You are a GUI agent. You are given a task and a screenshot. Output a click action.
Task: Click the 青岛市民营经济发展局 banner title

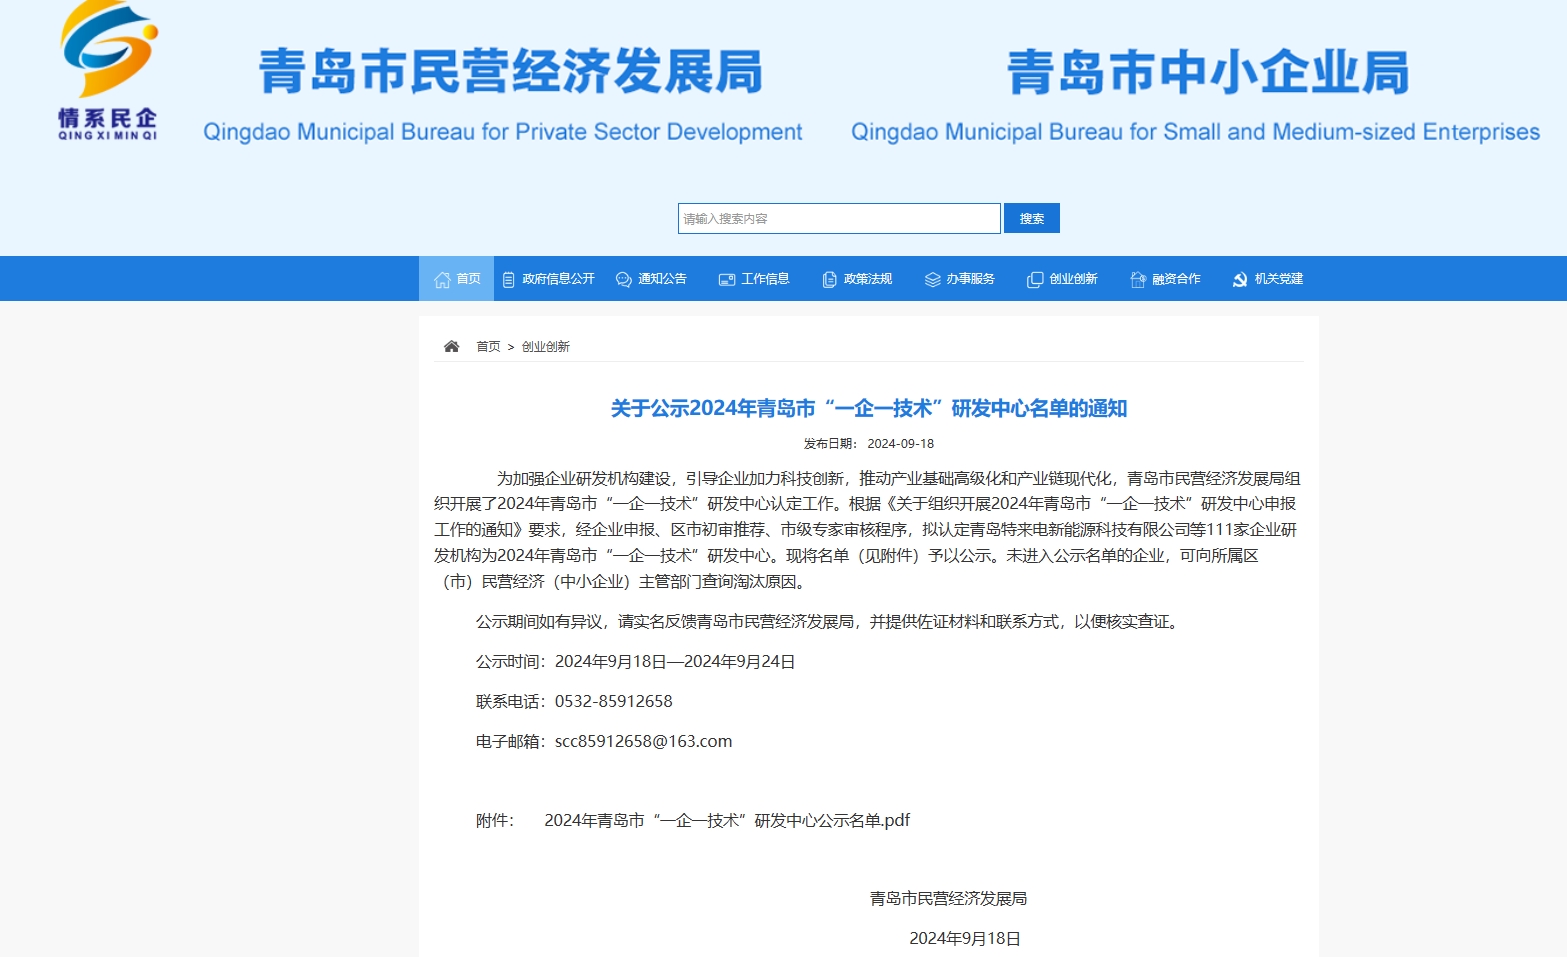tap(510, 73)
